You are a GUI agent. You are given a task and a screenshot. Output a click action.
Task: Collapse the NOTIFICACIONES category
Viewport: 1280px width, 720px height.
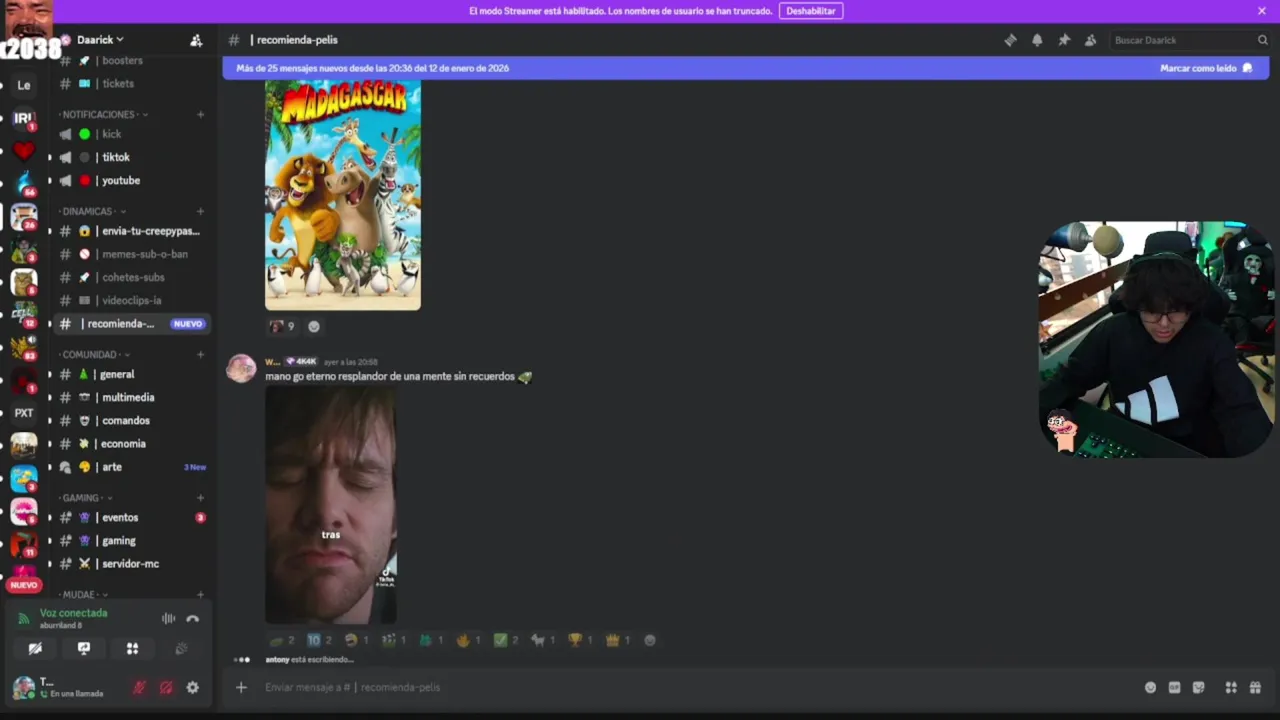click(104, 115)
